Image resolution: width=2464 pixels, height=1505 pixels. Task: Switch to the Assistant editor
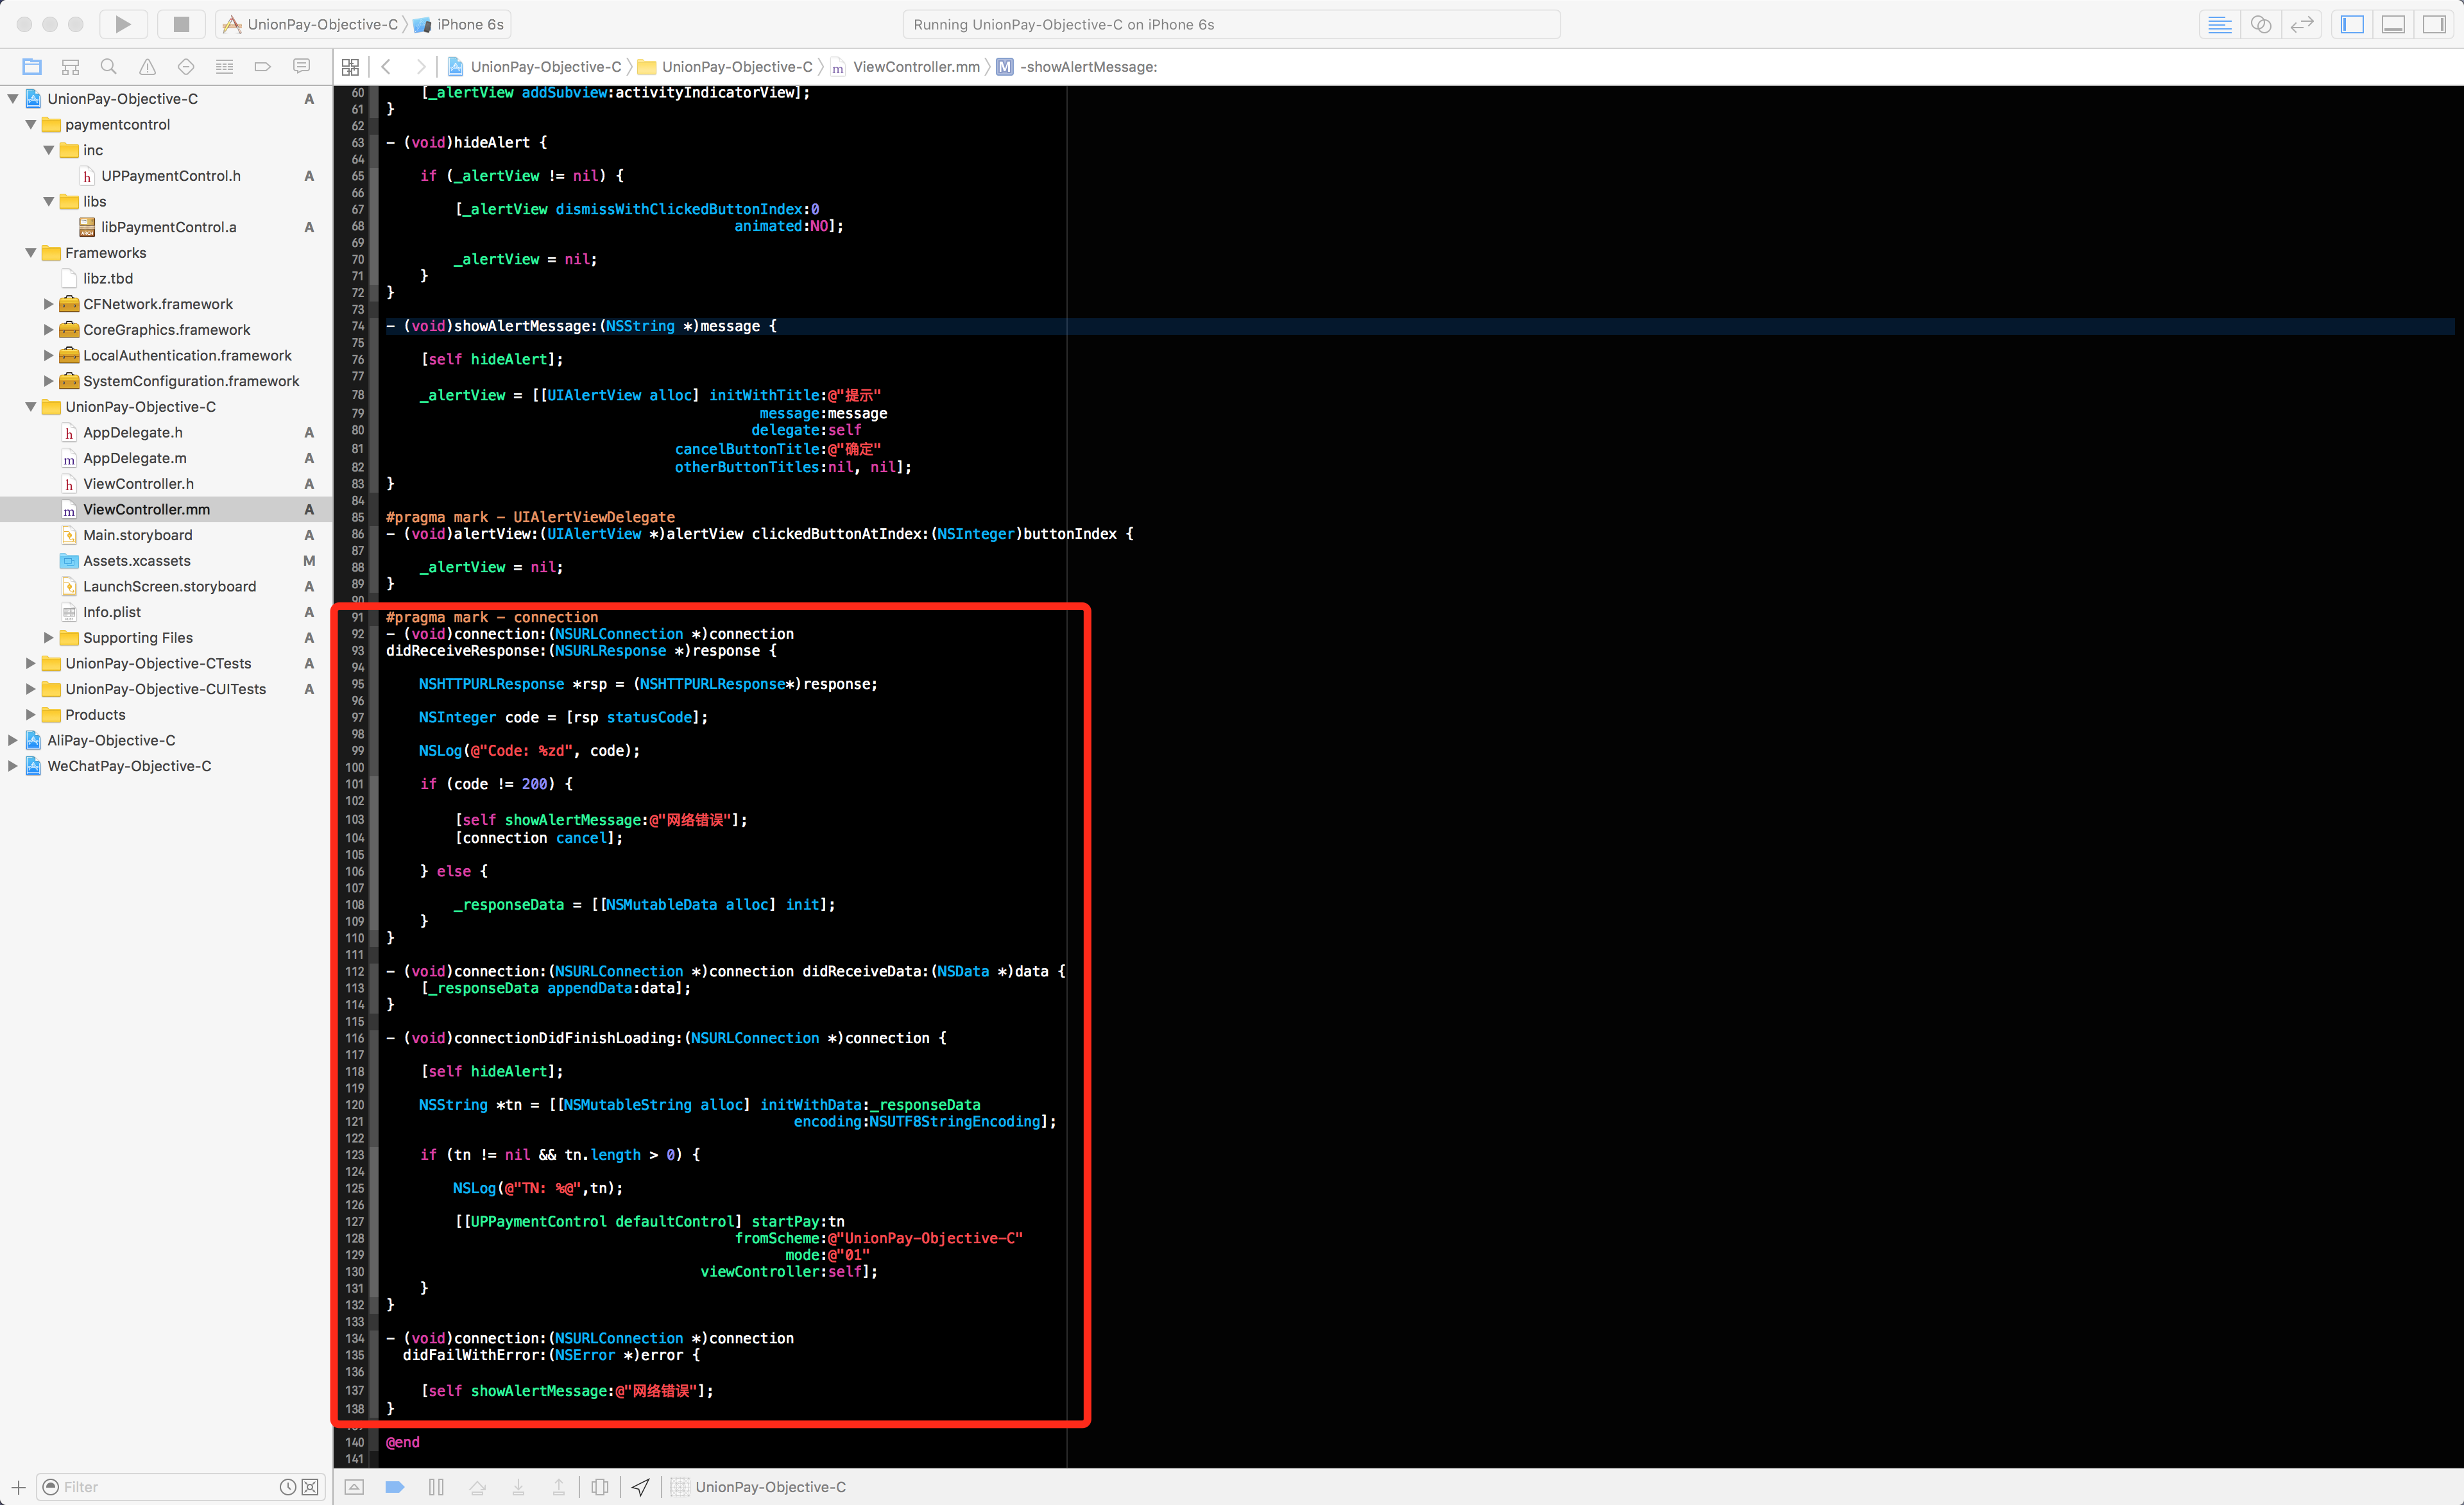(x=2260, y=24)
